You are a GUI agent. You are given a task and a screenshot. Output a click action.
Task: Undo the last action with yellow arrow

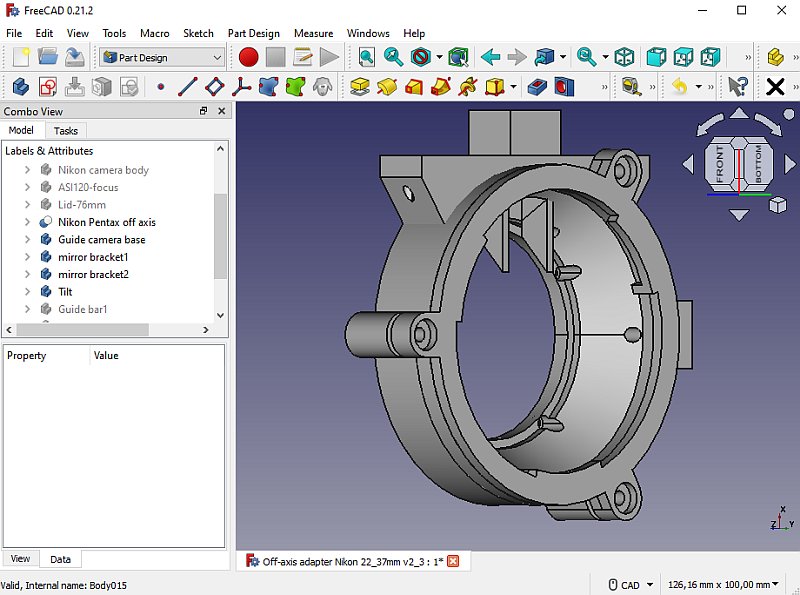(680, 87)
